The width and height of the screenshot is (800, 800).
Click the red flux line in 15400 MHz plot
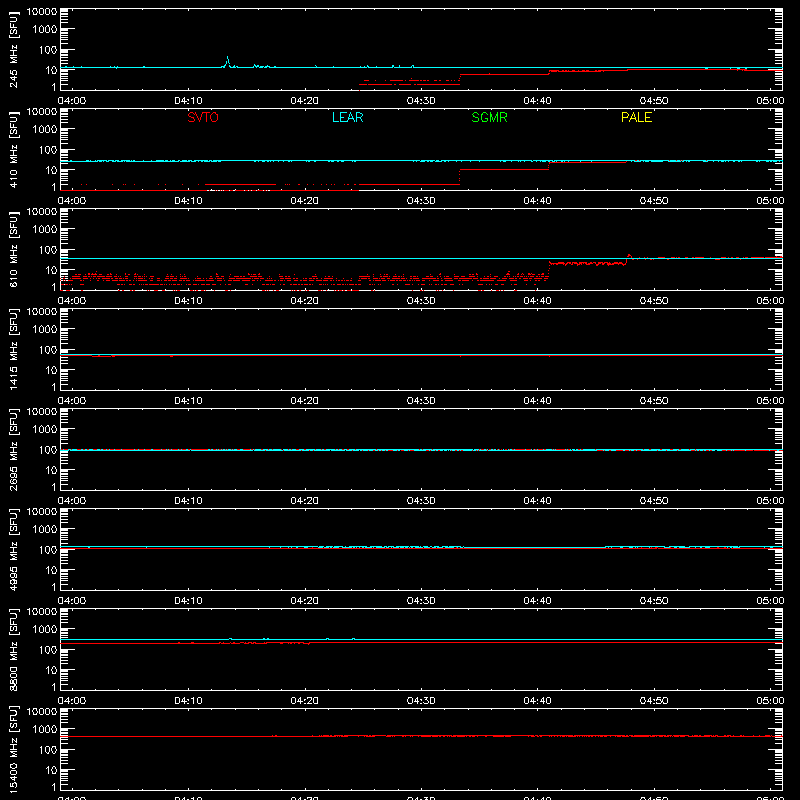coord(421,736)
